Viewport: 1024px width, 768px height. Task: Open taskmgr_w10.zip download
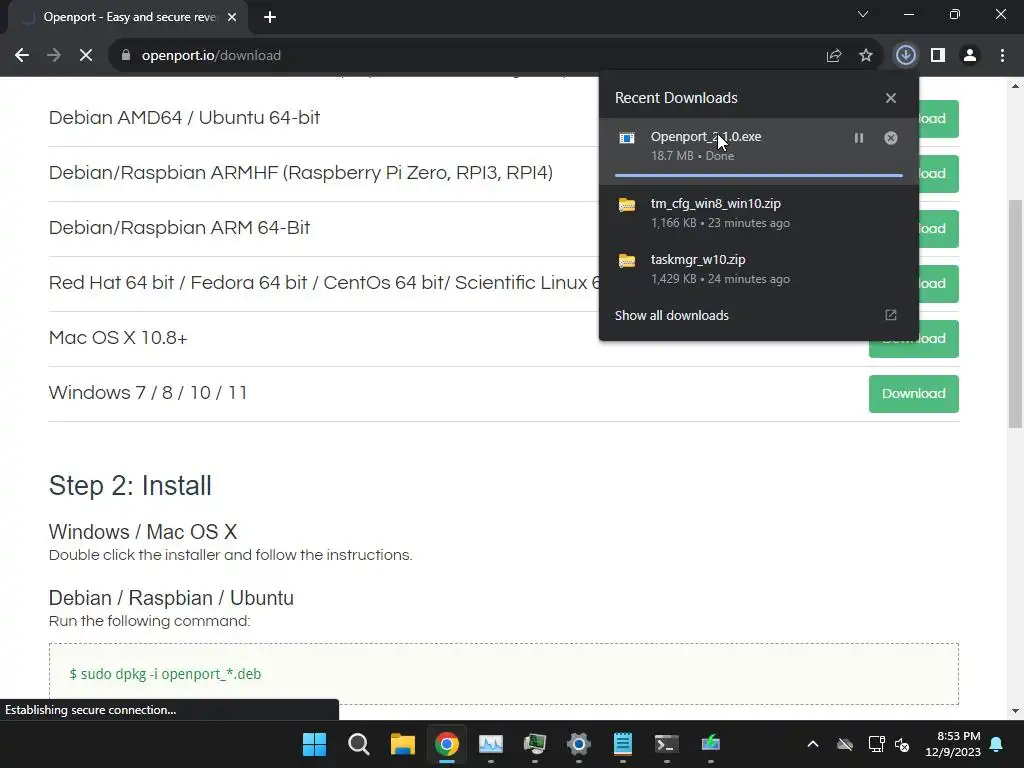tap(758, 268)
